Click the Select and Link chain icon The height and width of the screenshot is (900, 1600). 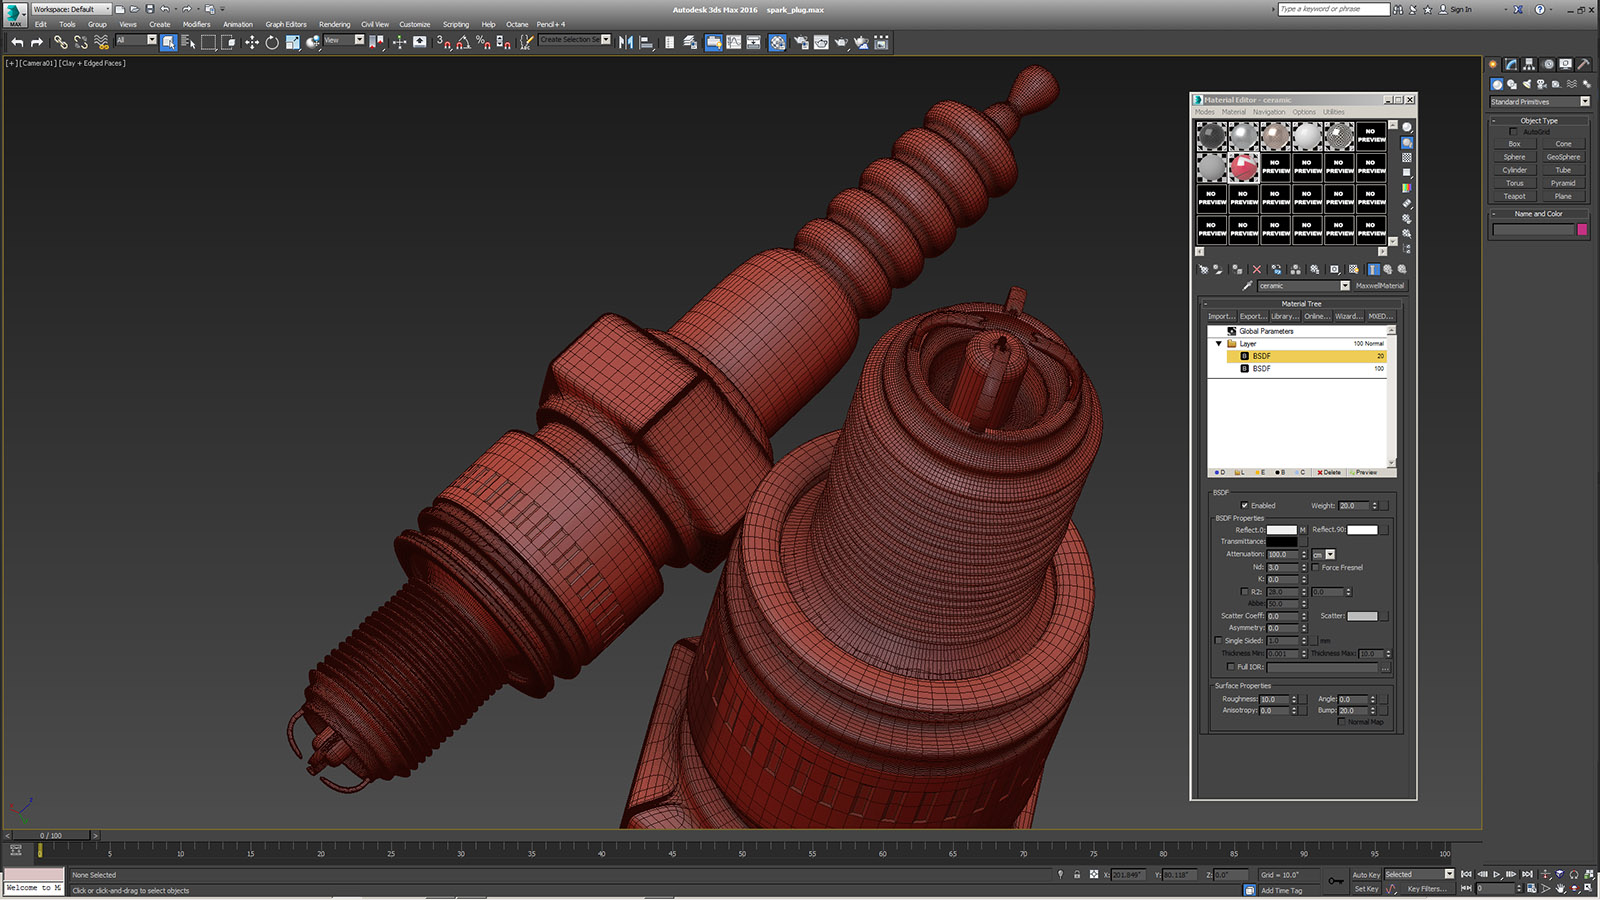tap(61, 42)
